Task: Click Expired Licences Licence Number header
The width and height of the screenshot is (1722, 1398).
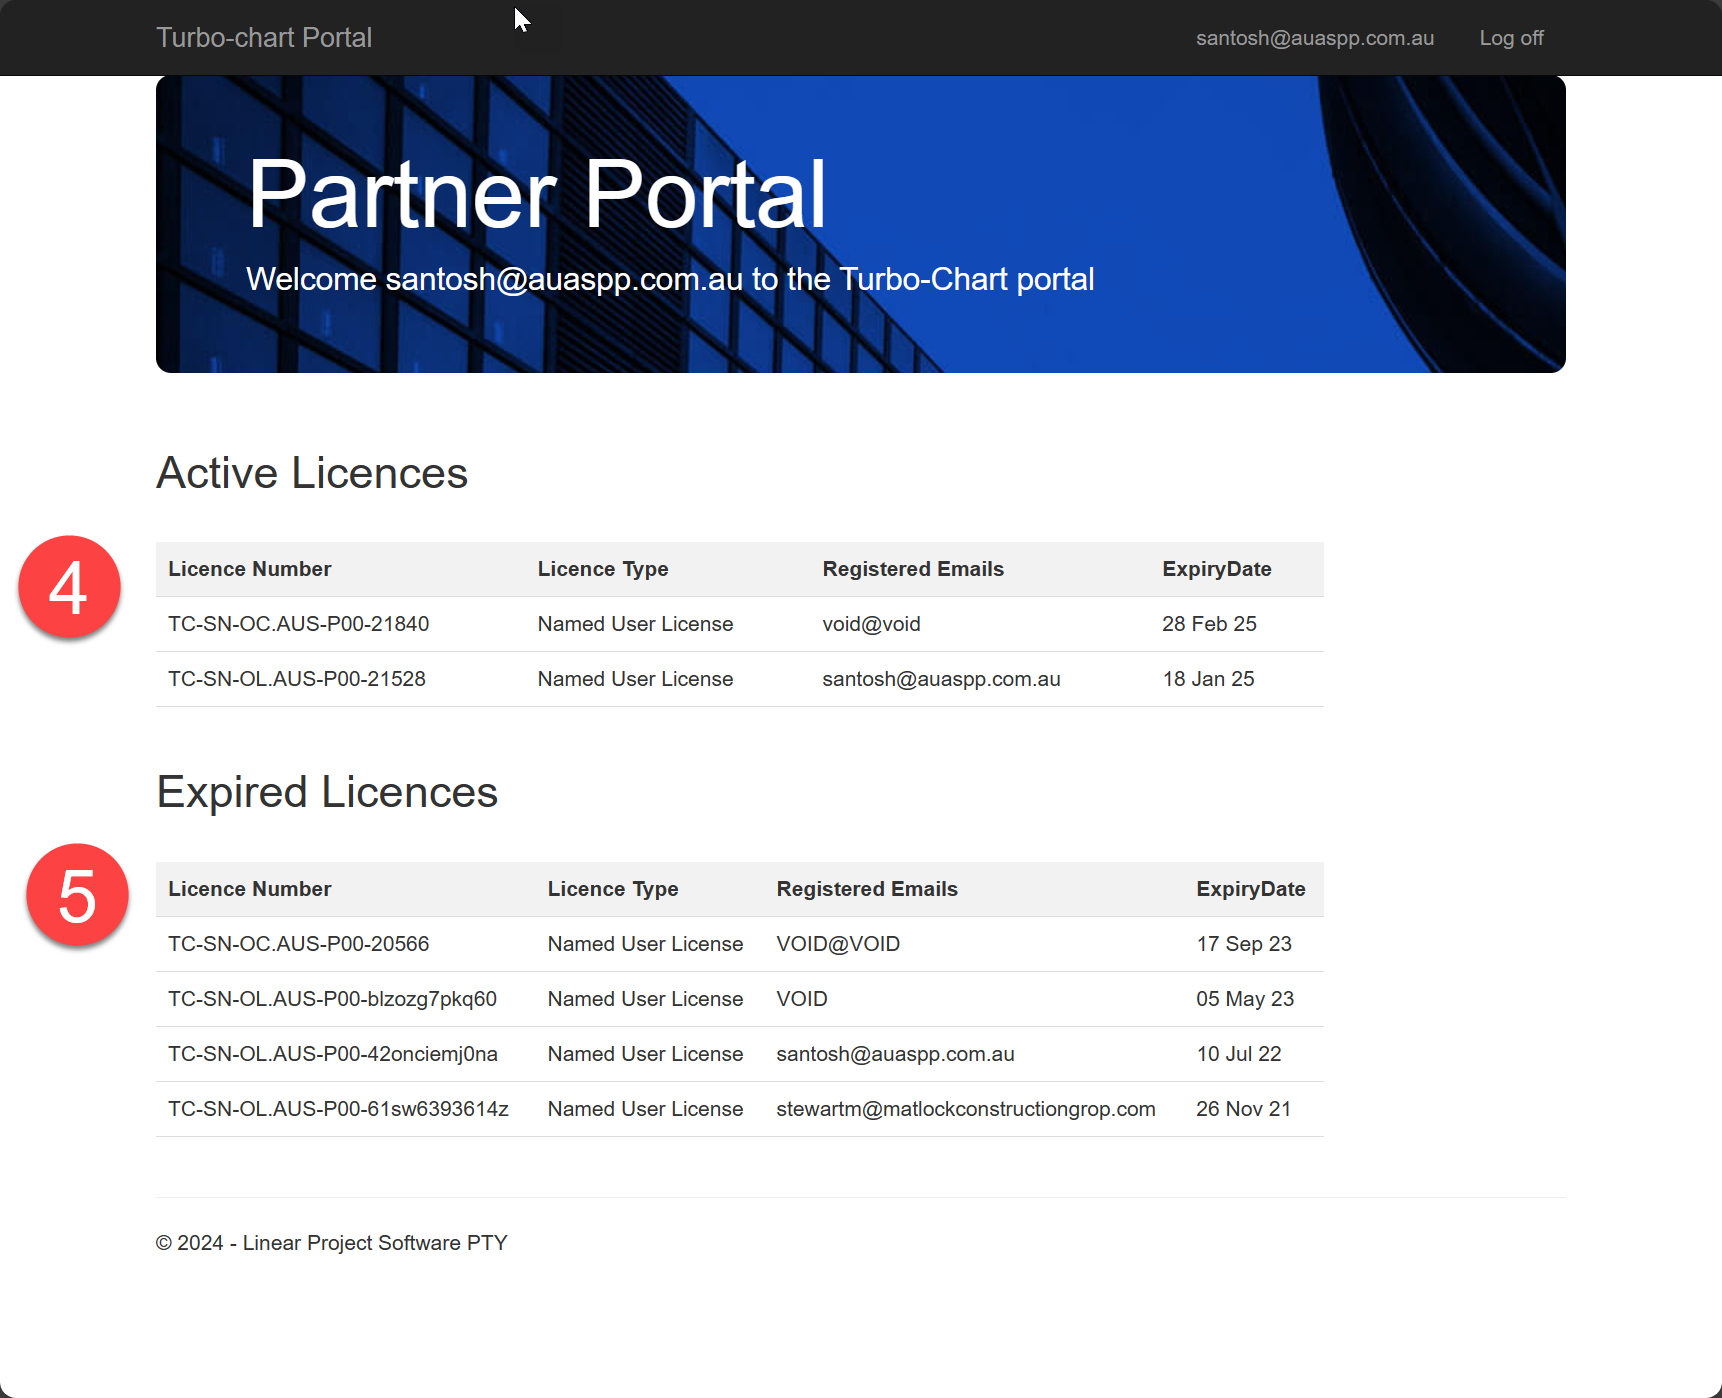Action: tap(249, 889)
